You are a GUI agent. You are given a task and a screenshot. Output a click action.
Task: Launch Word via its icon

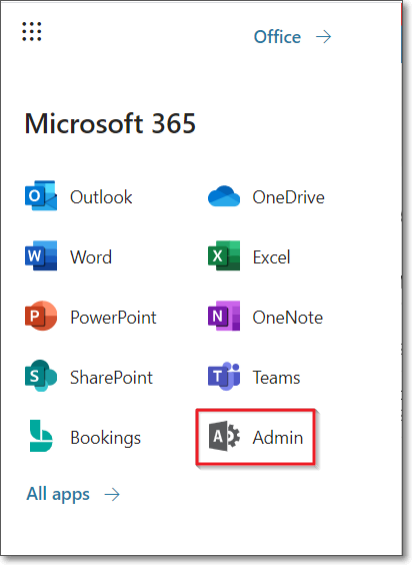point(41,256)
